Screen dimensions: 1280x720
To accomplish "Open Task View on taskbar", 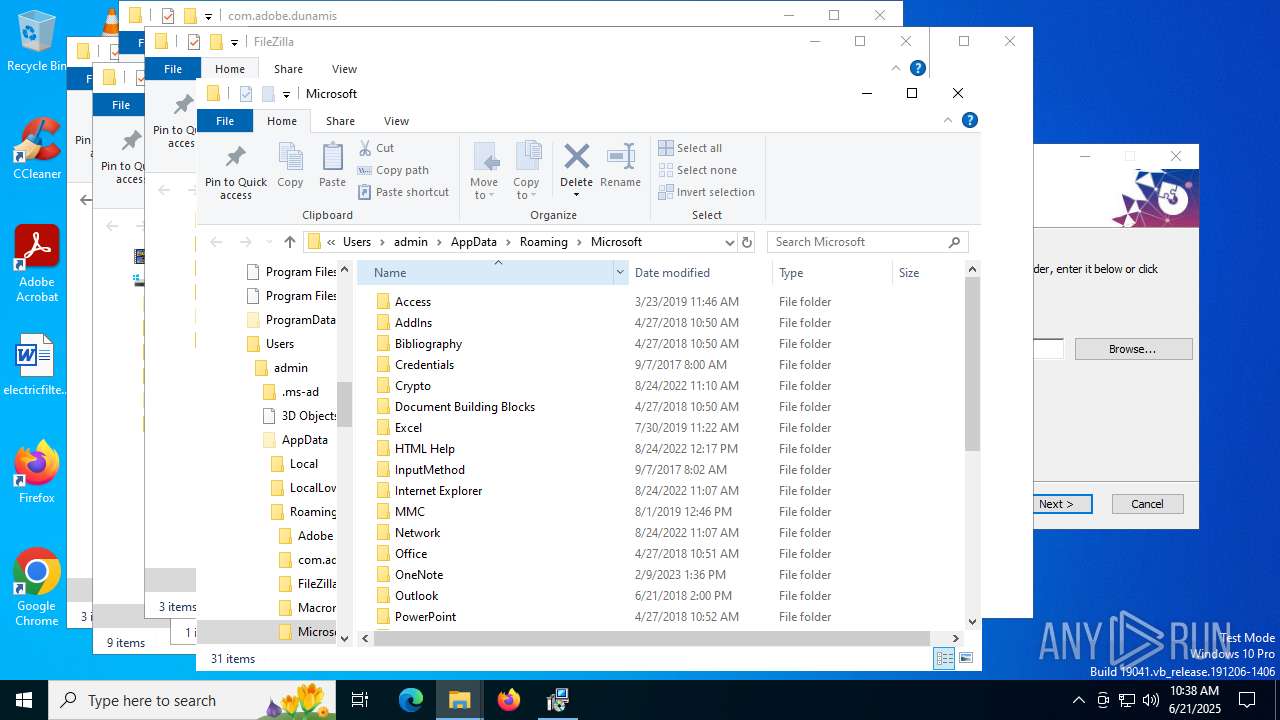I will click(360, 700).
